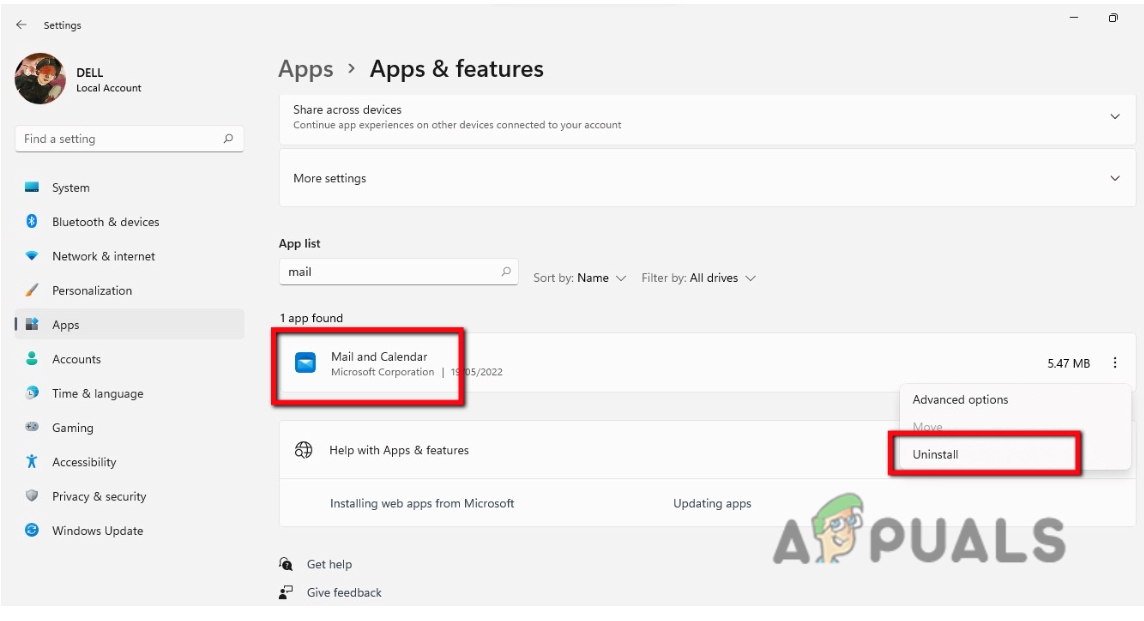Open the Accounts section
1144x621 pixels.
pos(79,359)
